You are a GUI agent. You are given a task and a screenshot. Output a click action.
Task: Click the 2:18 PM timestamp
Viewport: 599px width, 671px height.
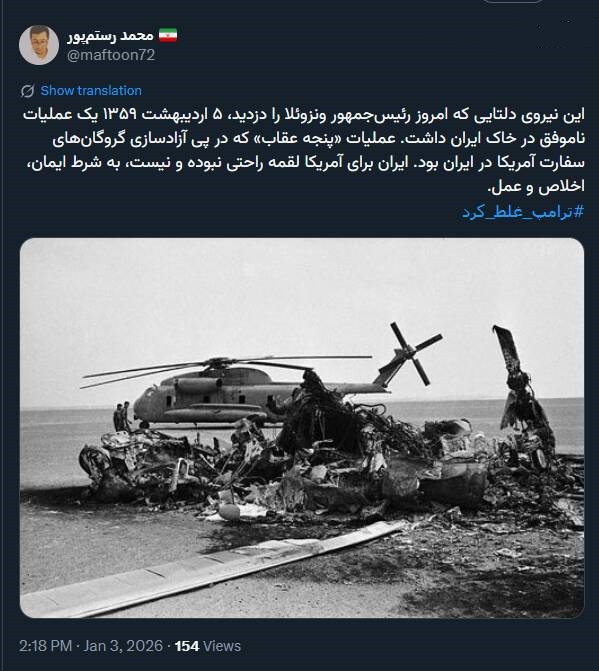tap(45, 646)
